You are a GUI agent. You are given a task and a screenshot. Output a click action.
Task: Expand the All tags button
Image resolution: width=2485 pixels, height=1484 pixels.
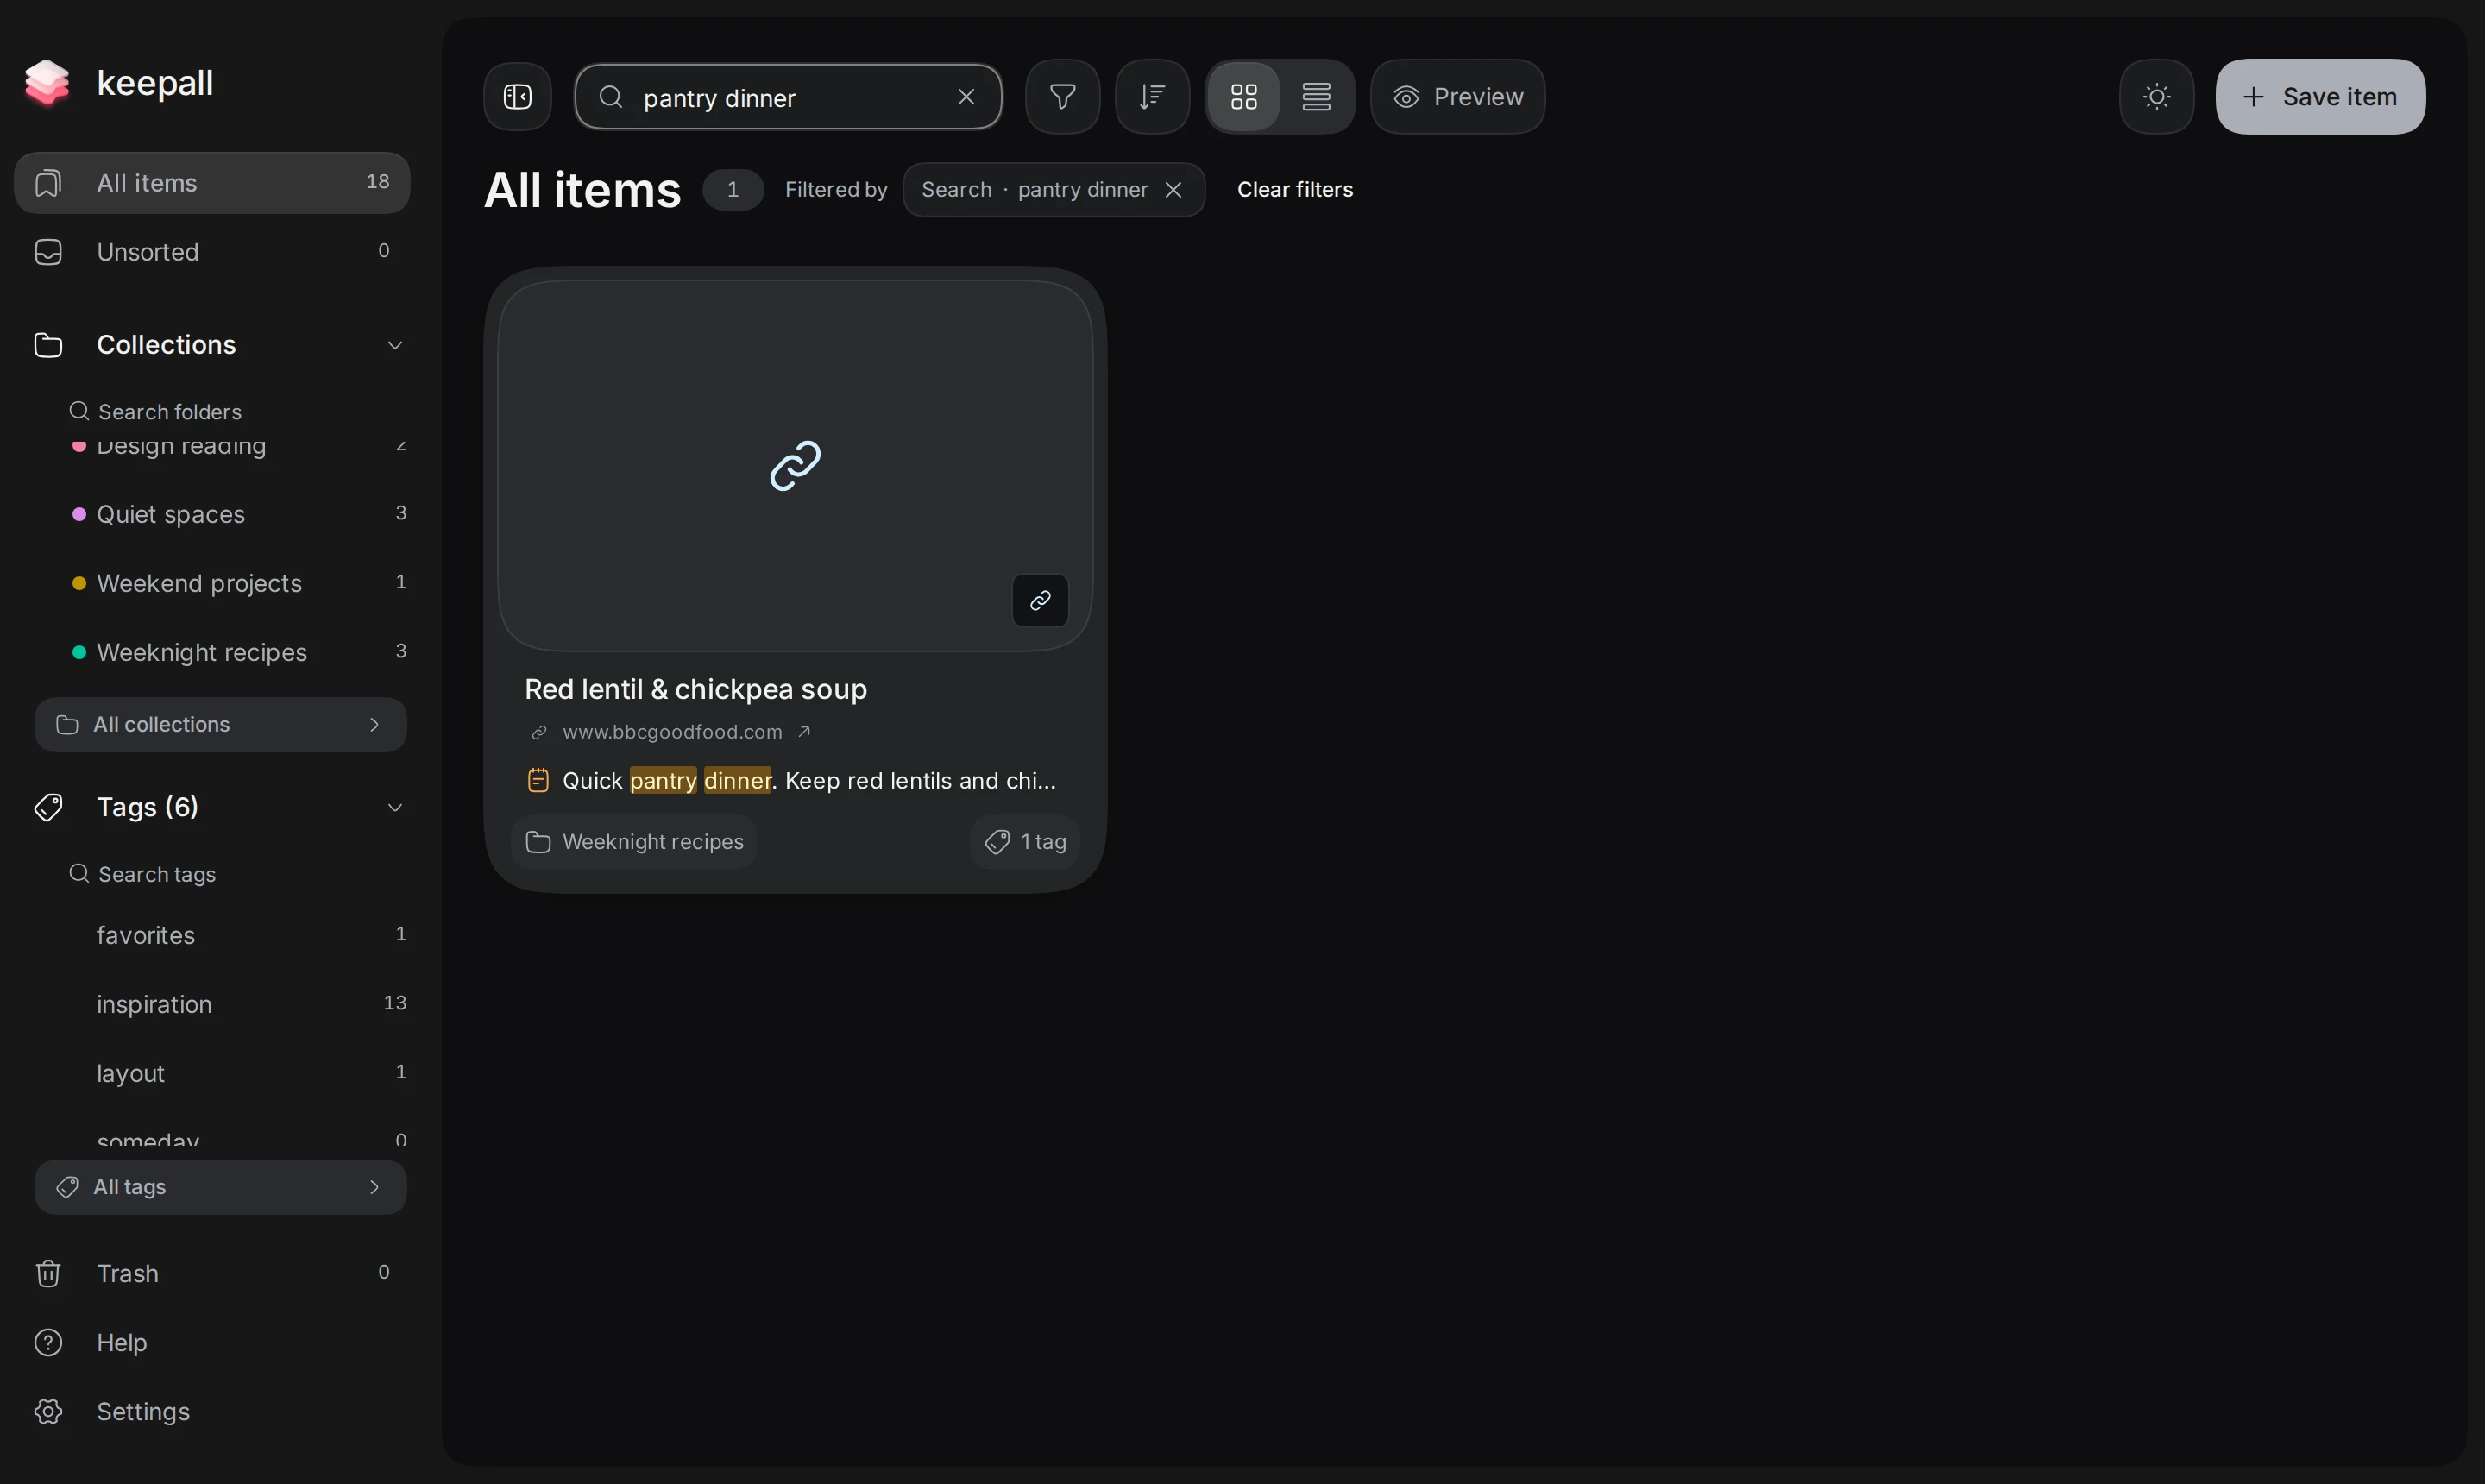point(220,1187)
